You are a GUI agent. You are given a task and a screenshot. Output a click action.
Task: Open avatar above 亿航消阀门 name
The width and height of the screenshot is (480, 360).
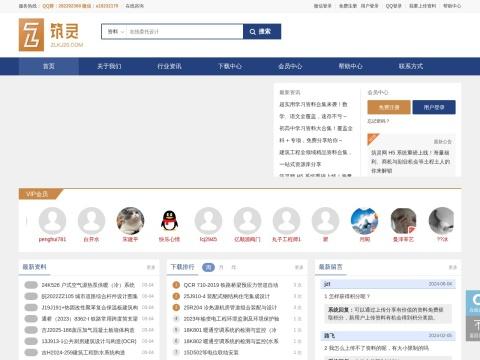click(247, 221)
